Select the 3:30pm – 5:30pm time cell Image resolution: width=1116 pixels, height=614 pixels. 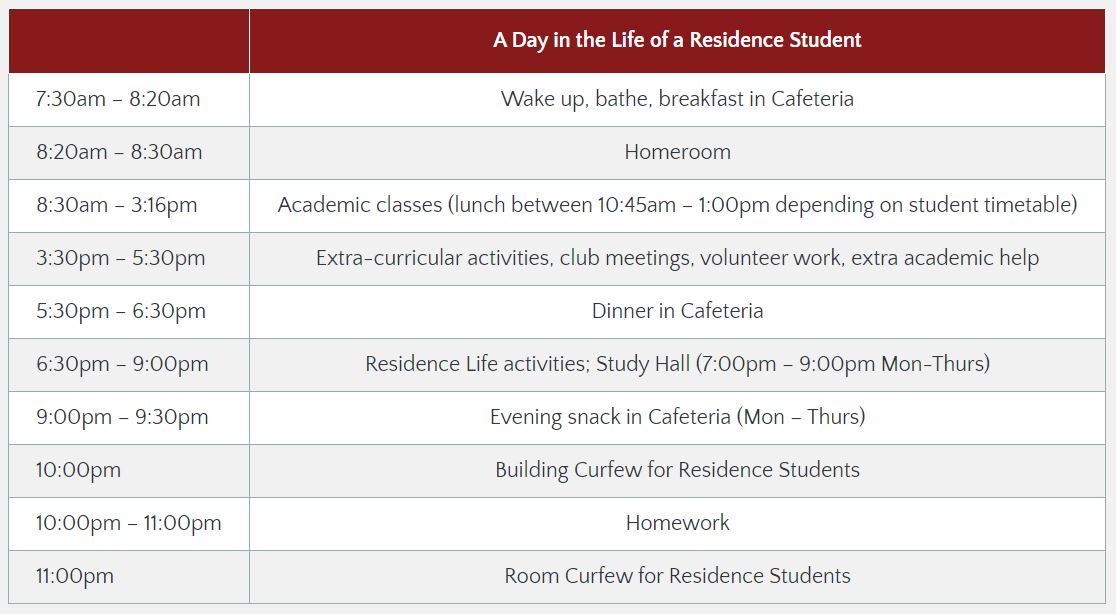point(121,258)
